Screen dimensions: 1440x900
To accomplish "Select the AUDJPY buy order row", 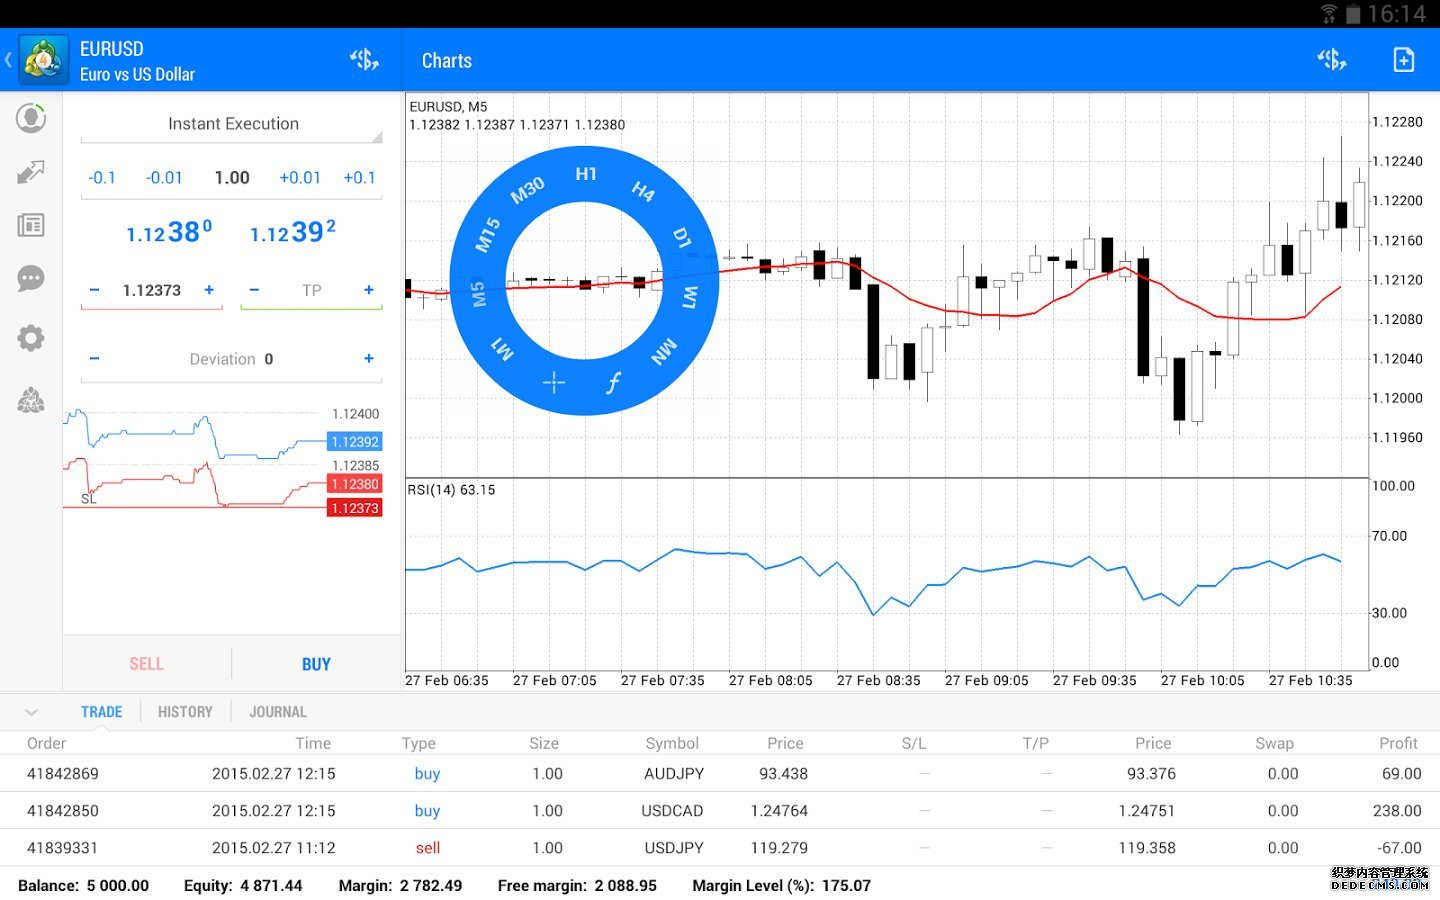I will (720, 774).
